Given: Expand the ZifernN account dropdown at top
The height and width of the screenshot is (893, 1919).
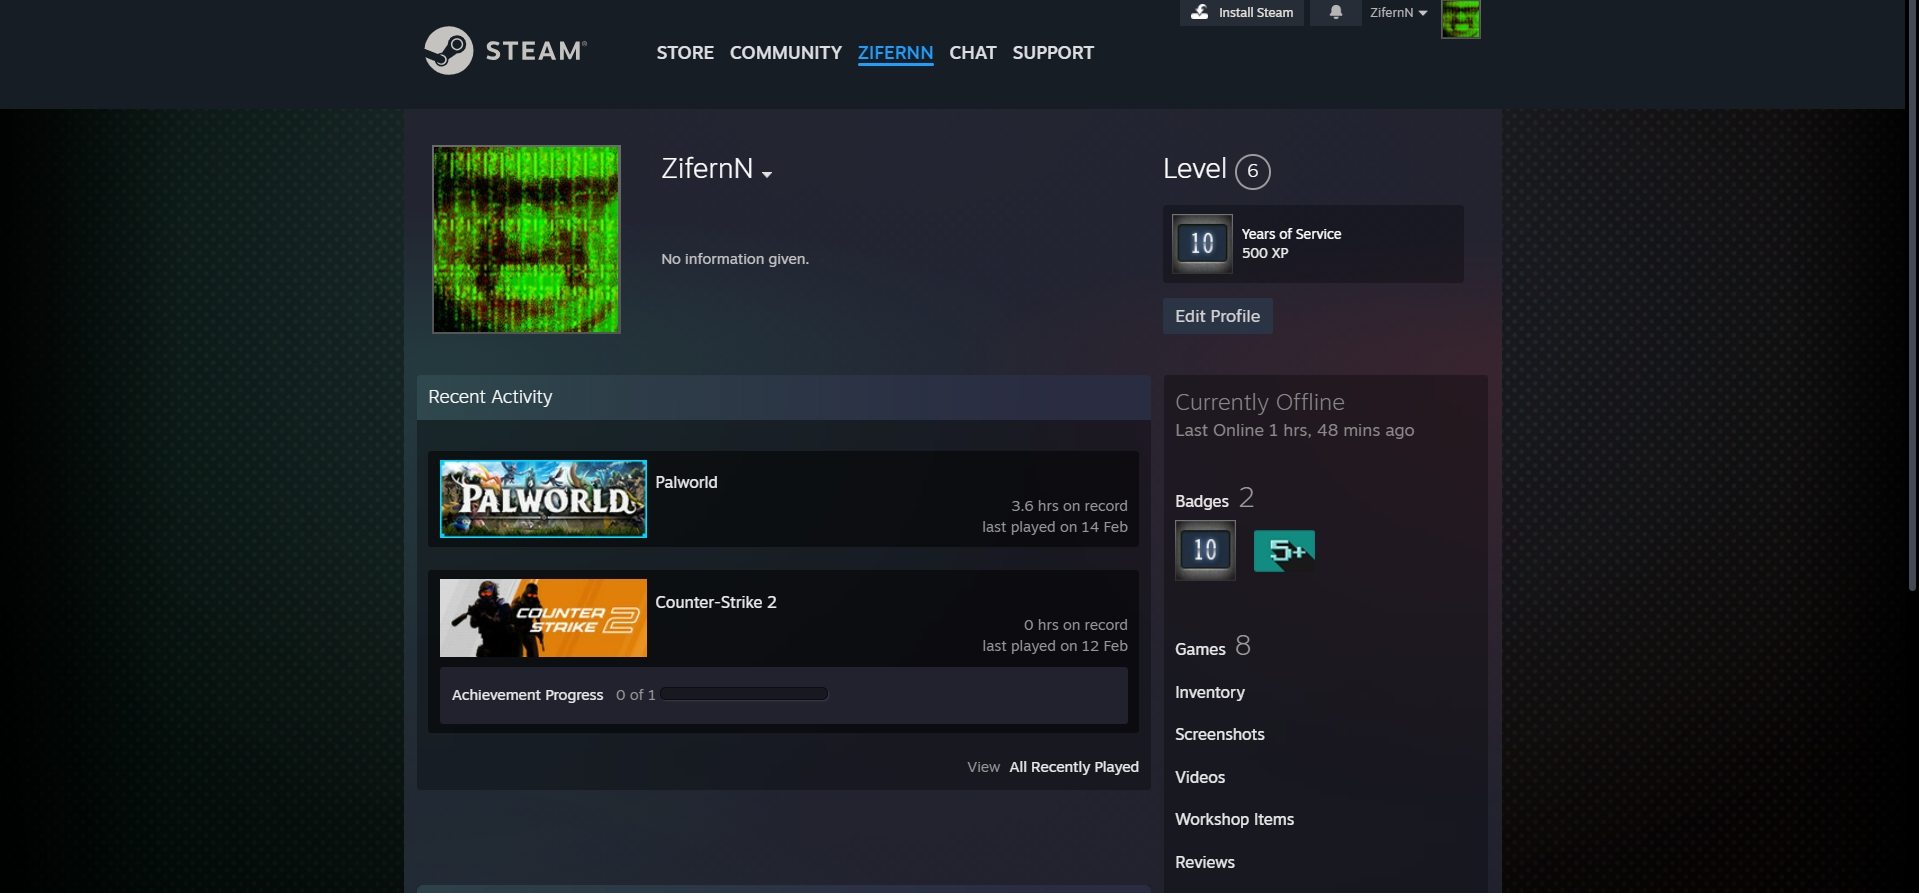Looking at the screenshot, I should [x=1398, y=13].
